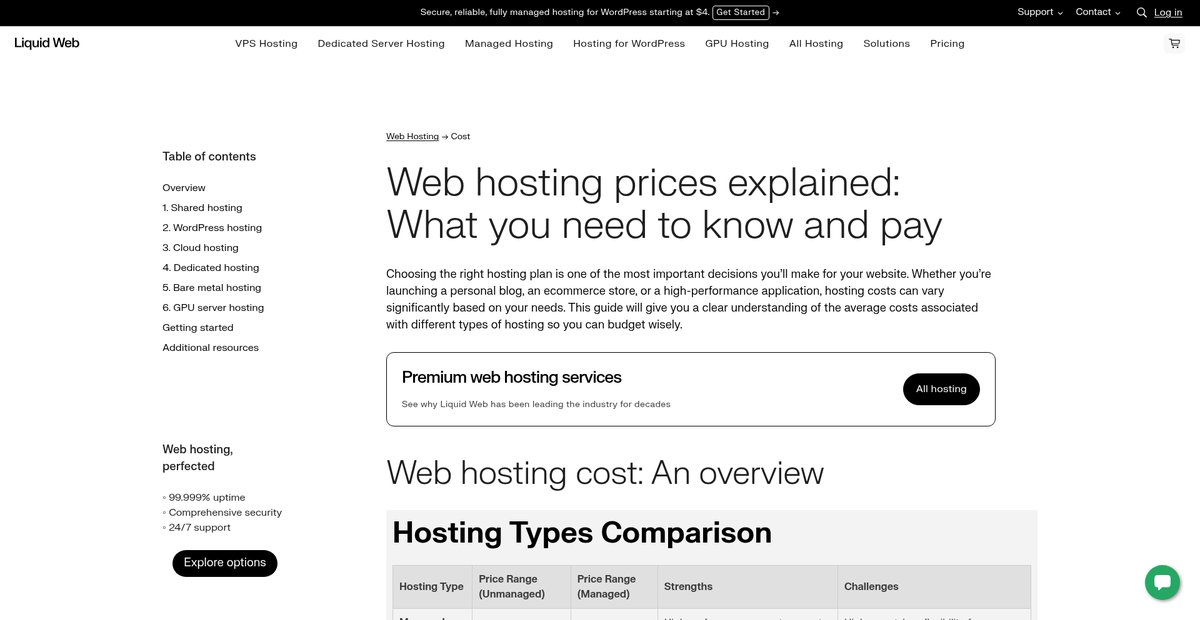The height and width of the screenshot is (620, 1200).
Task: Click the Strengths column header
Action: coord(747,587)
